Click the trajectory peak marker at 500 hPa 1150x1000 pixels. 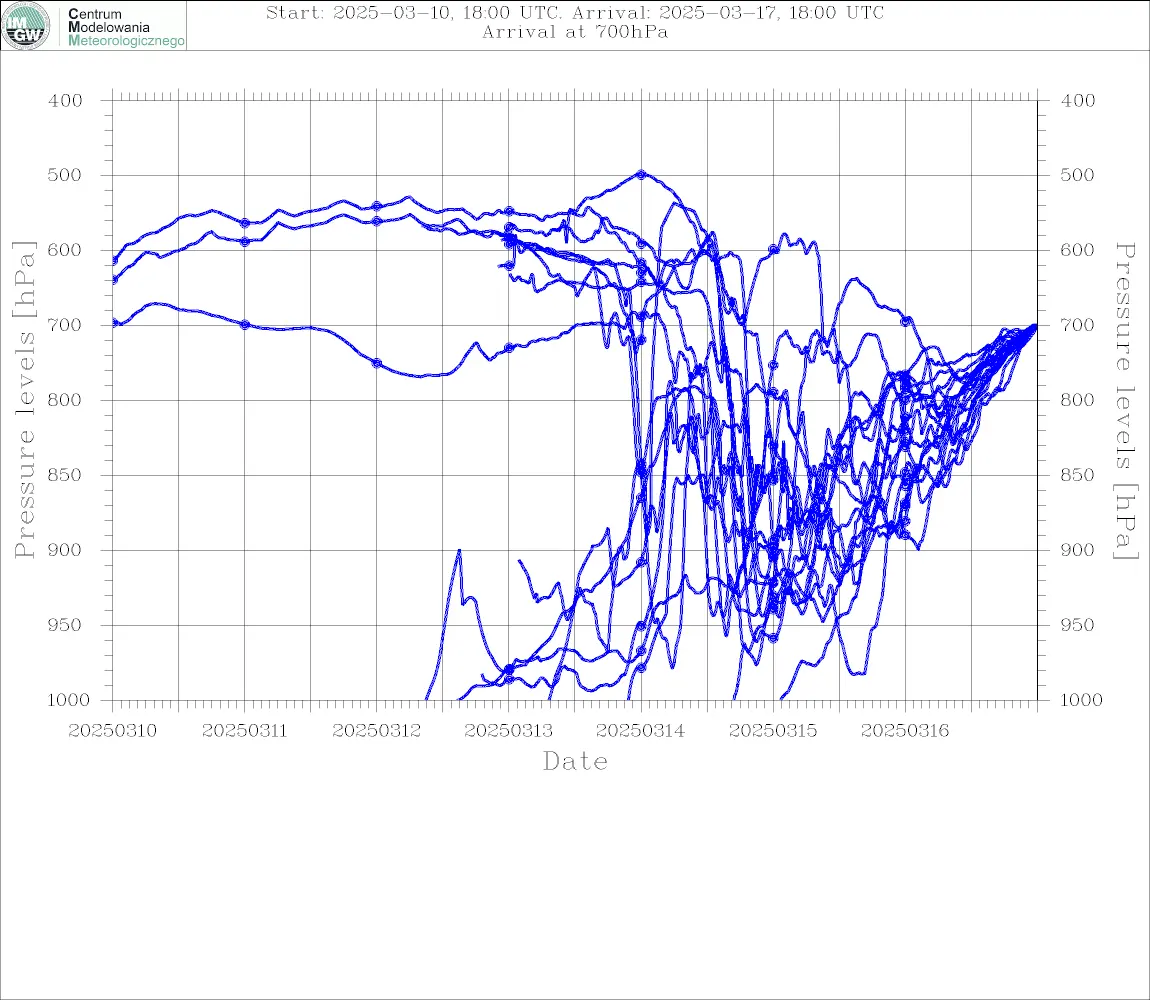(641, 175)
